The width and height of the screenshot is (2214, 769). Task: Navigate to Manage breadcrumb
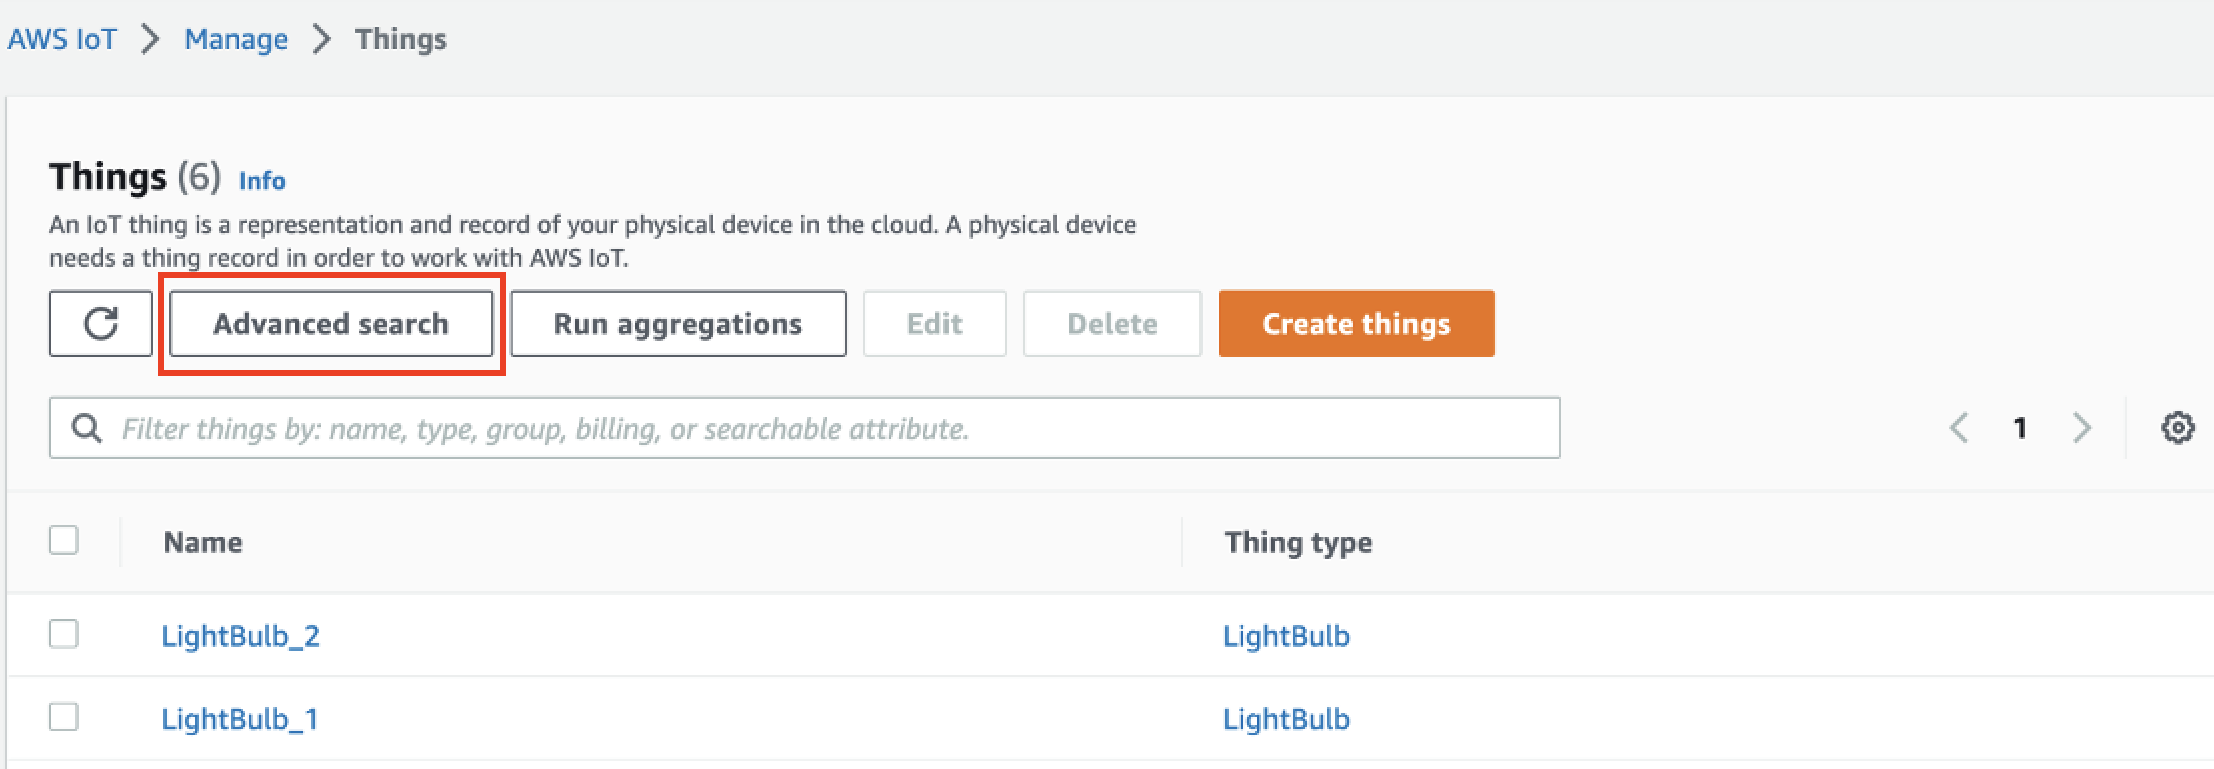[x=236, y=39]
